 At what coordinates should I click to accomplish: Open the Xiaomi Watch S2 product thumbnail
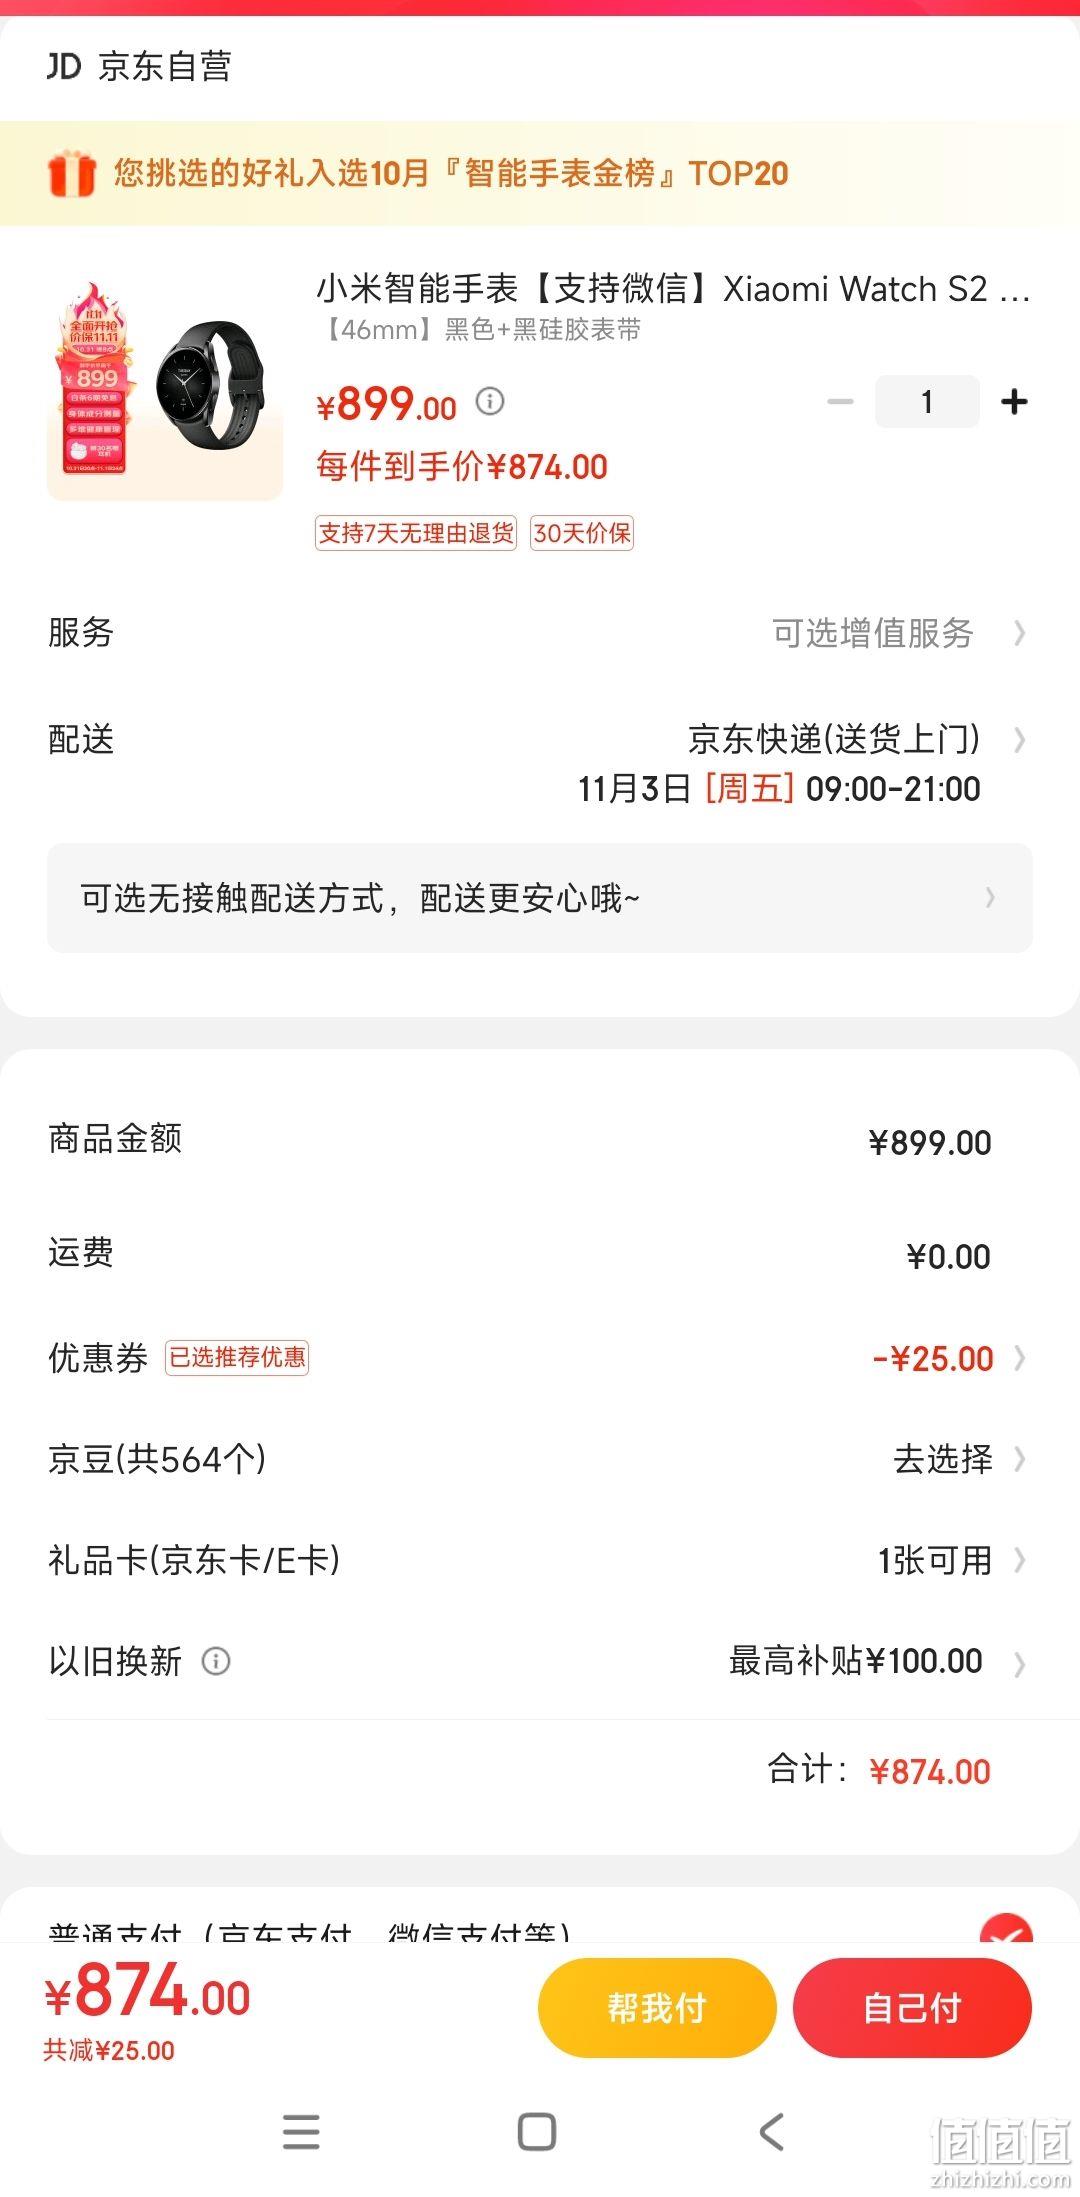[165, 386]
